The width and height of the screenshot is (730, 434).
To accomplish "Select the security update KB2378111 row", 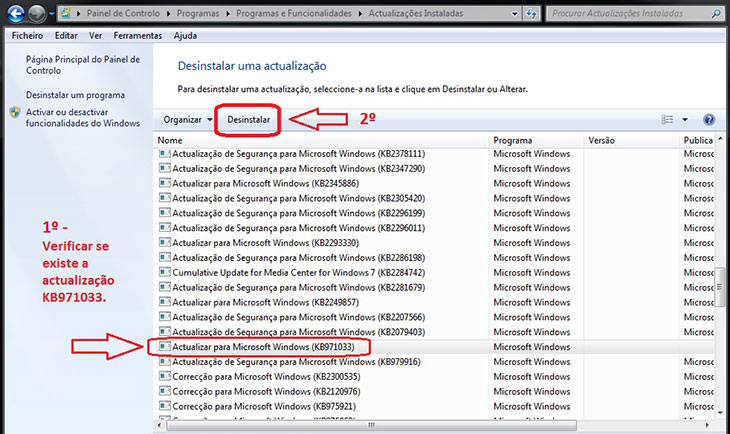I will 434,154.
